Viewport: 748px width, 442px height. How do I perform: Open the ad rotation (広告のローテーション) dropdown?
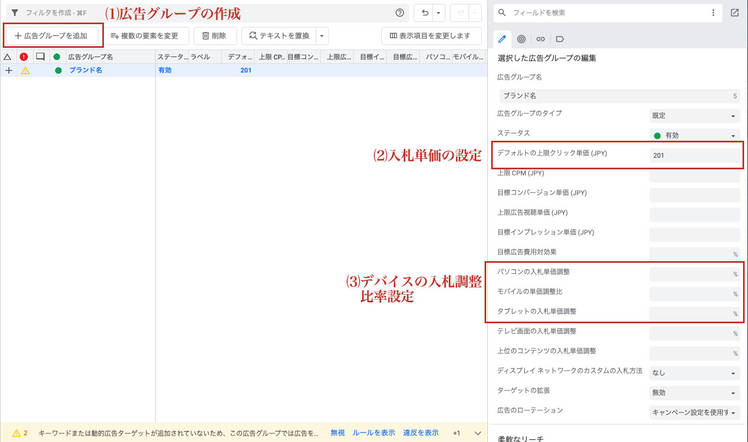pos(694,411)
